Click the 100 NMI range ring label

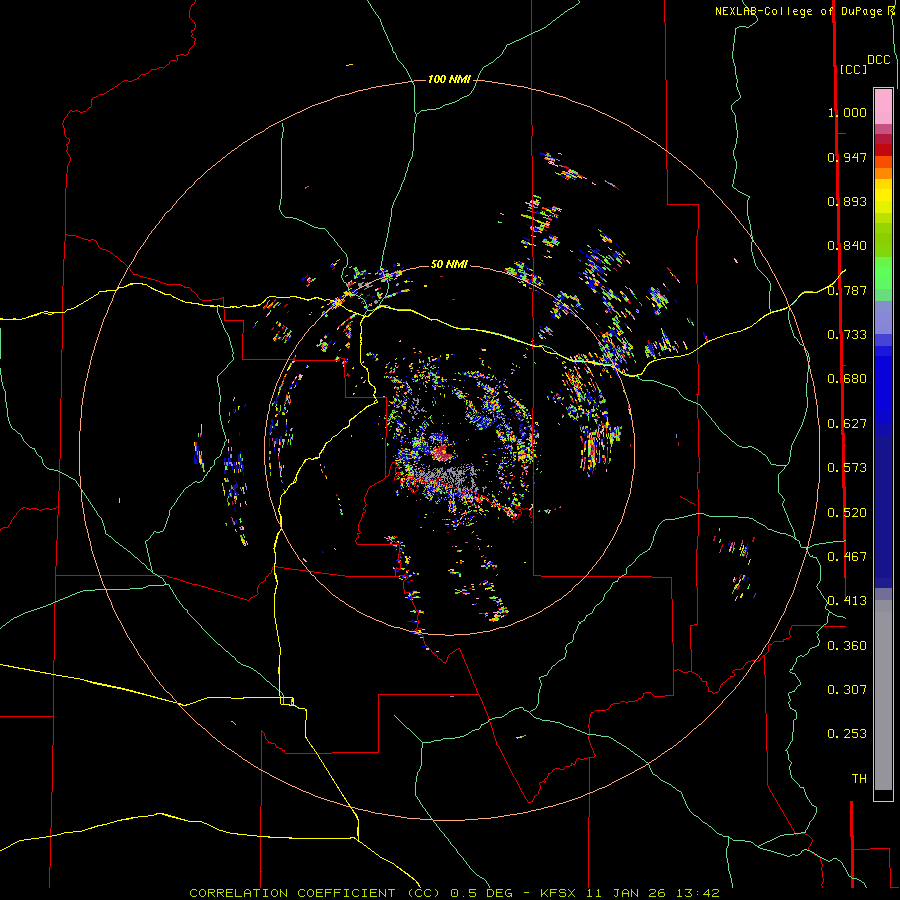pos(449,79)
